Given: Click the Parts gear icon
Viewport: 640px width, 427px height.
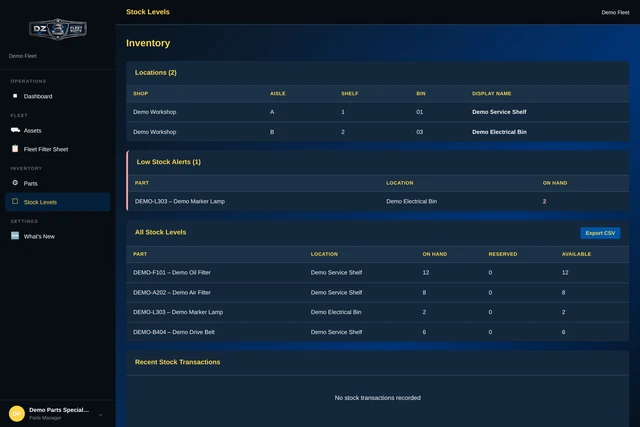Looking at the screenshot, I should [15, 183].
